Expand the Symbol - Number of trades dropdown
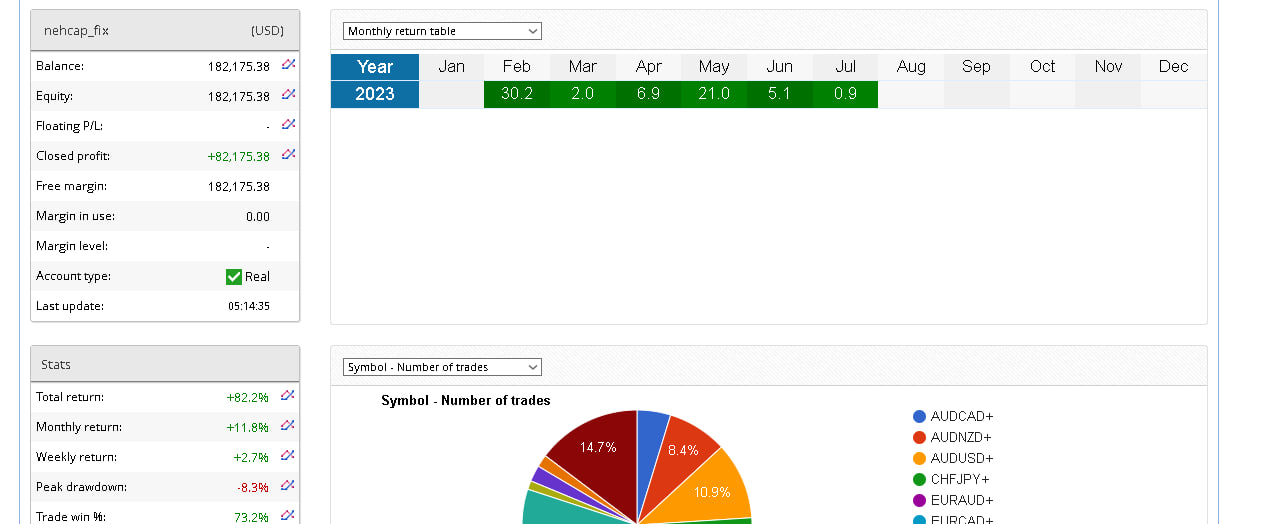1275x524 pixels. click(x=442, y=367)
